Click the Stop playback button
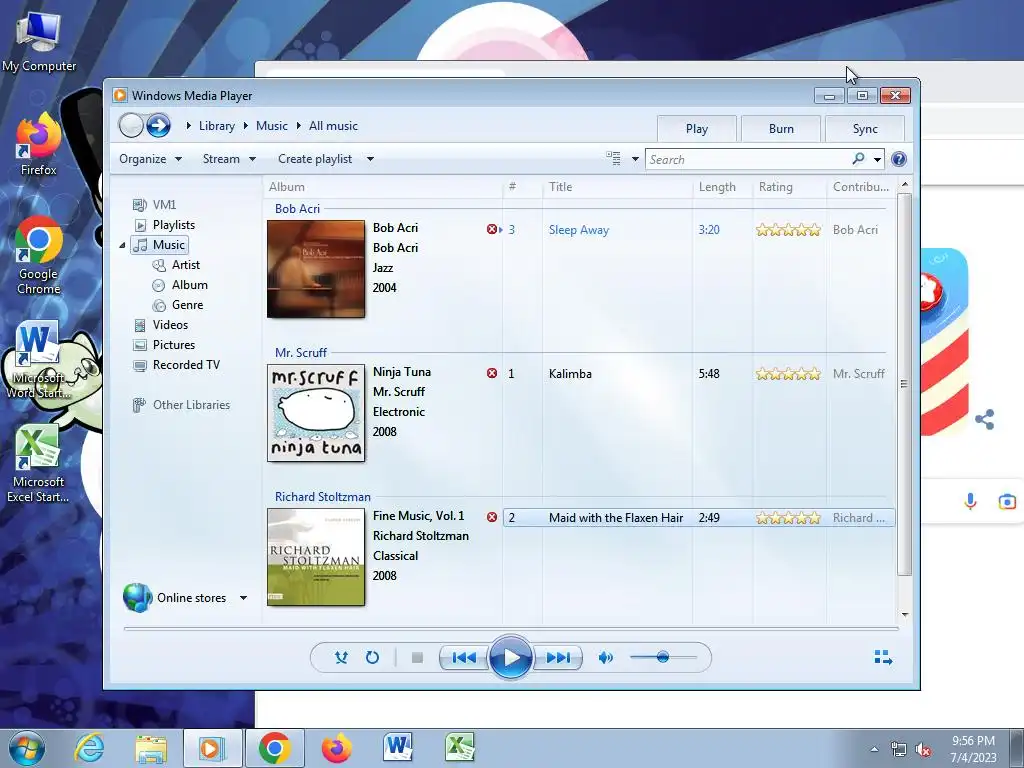Image resolution: width=1024 pixels, height=768 pixels. (x=417, y=658)
